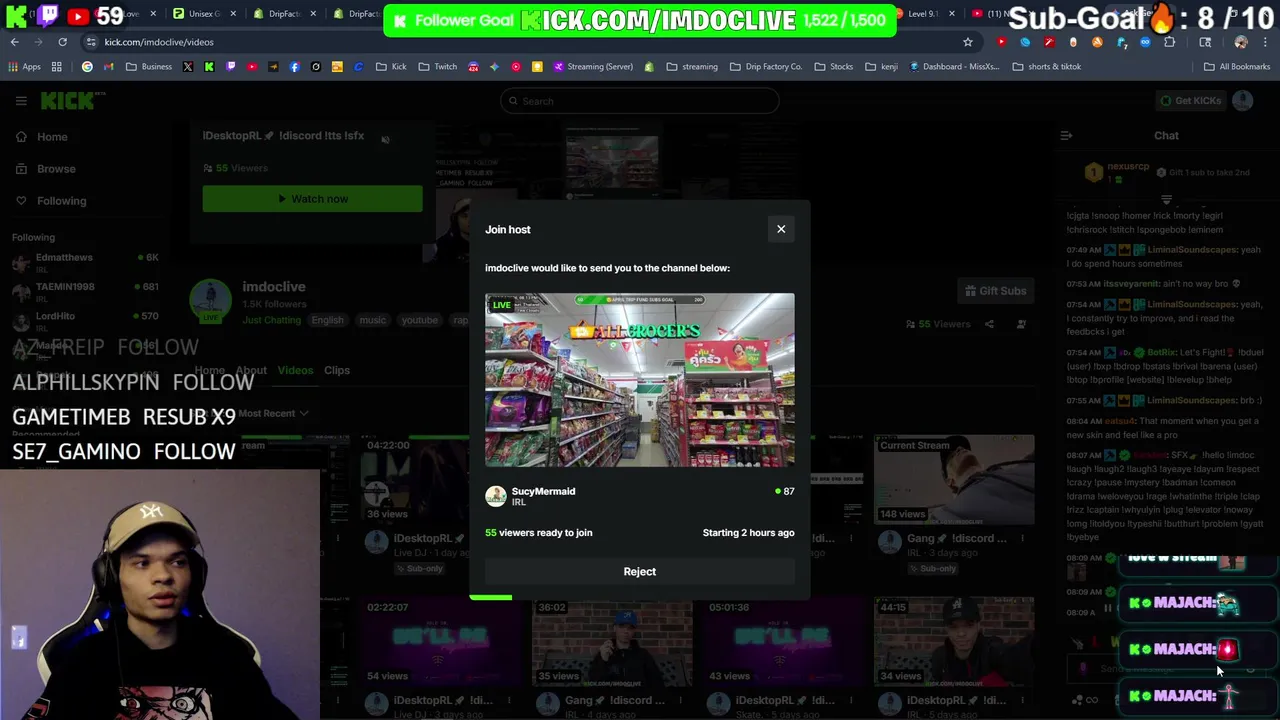Click the Gmail bookmark icon
The width and height of the screenshot is (1280, 720).
point(108,67)
